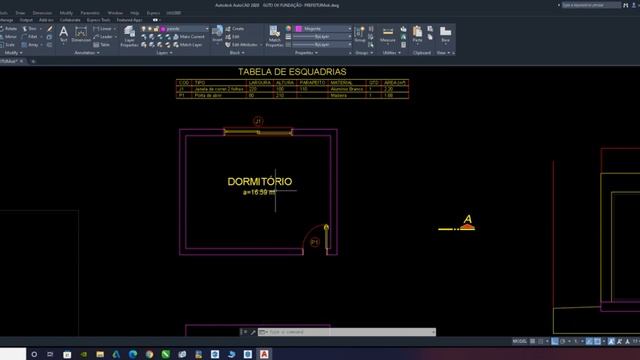The width and height of the screenshot is (640, 360).
Task: Open Layer Properties manager
Action: [x=129, y=36]
